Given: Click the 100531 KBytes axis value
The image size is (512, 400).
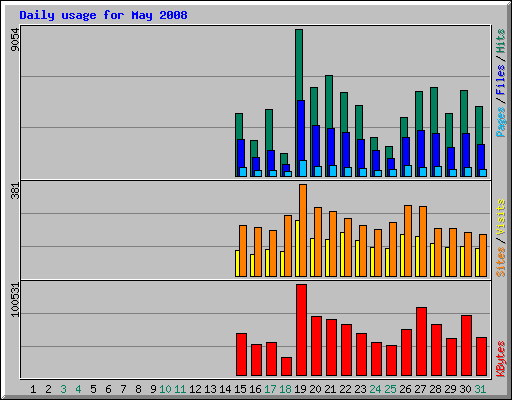Looking at the screenshot, I should [x=15, y=300].
